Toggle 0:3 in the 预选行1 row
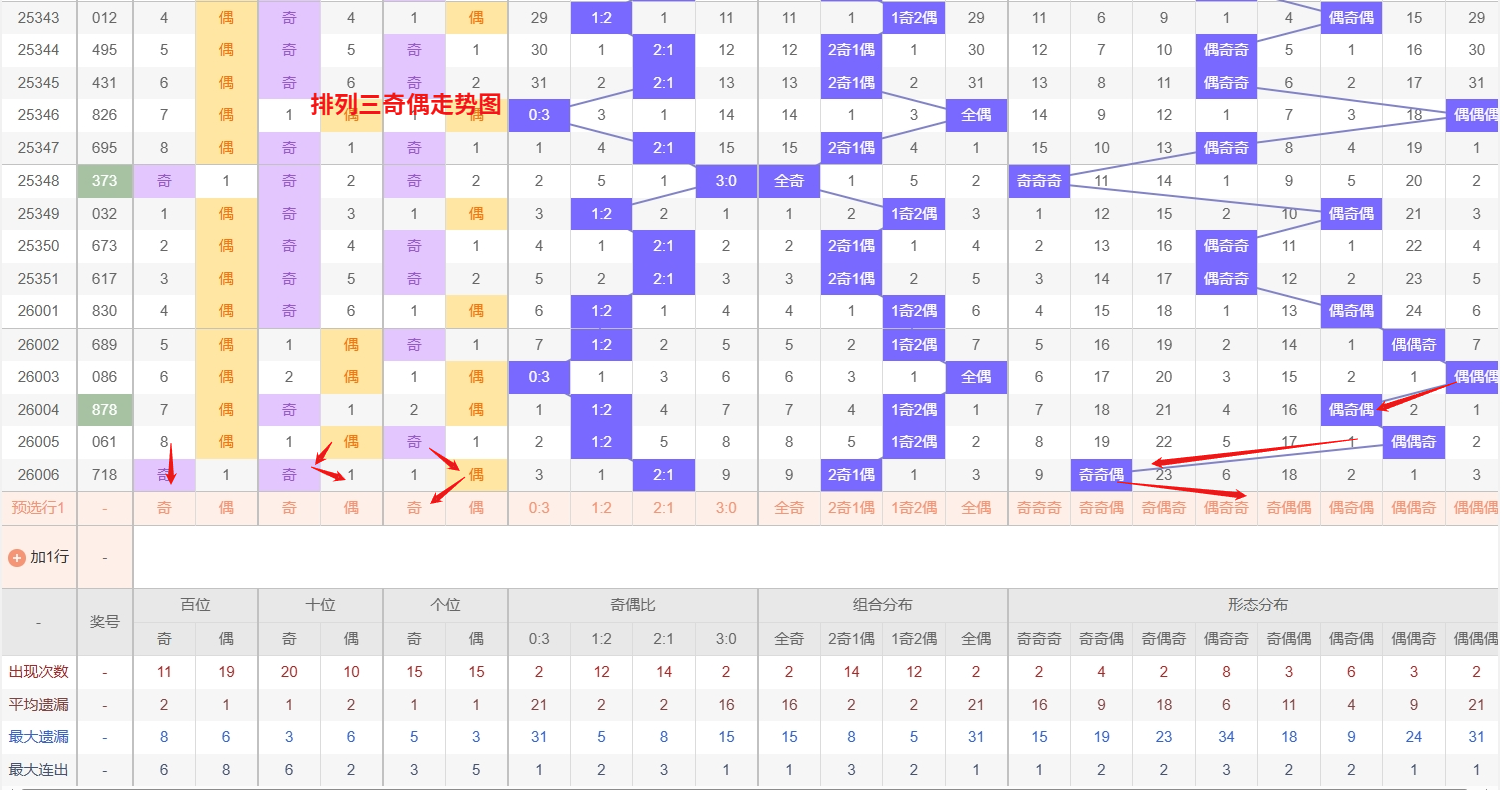Screen dimensions: 1503x790 tap(539, 508)
